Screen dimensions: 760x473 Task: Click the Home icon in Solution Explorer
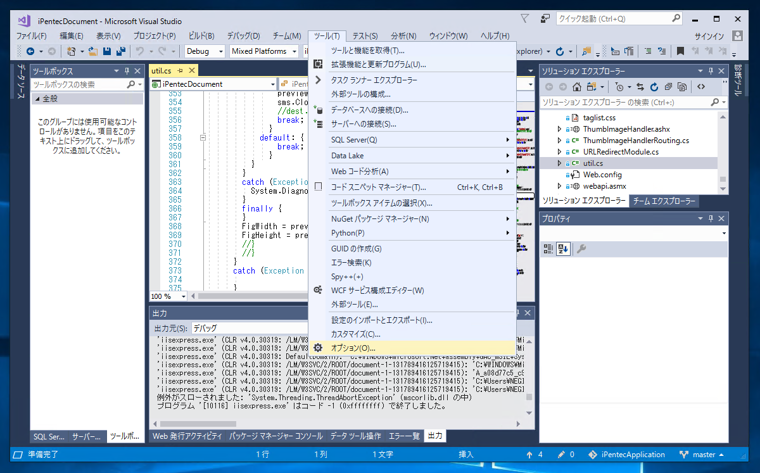tap(577, 87)
